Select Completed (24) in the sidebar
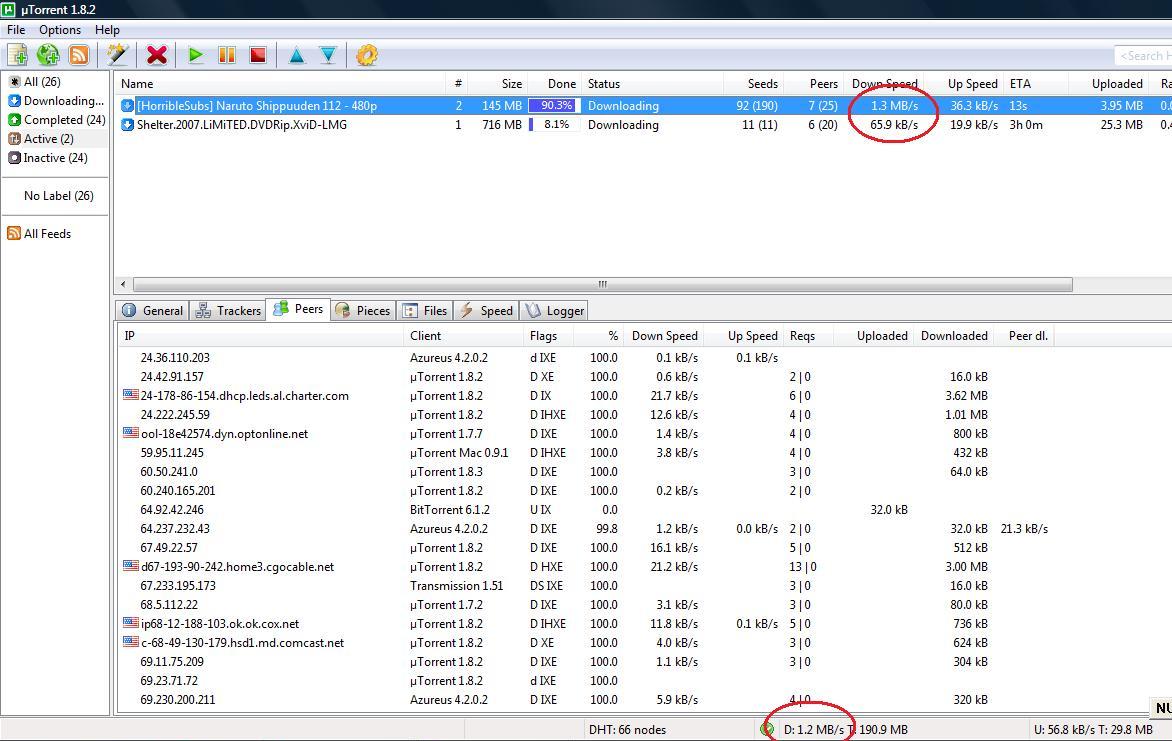 tap(57, 120)
